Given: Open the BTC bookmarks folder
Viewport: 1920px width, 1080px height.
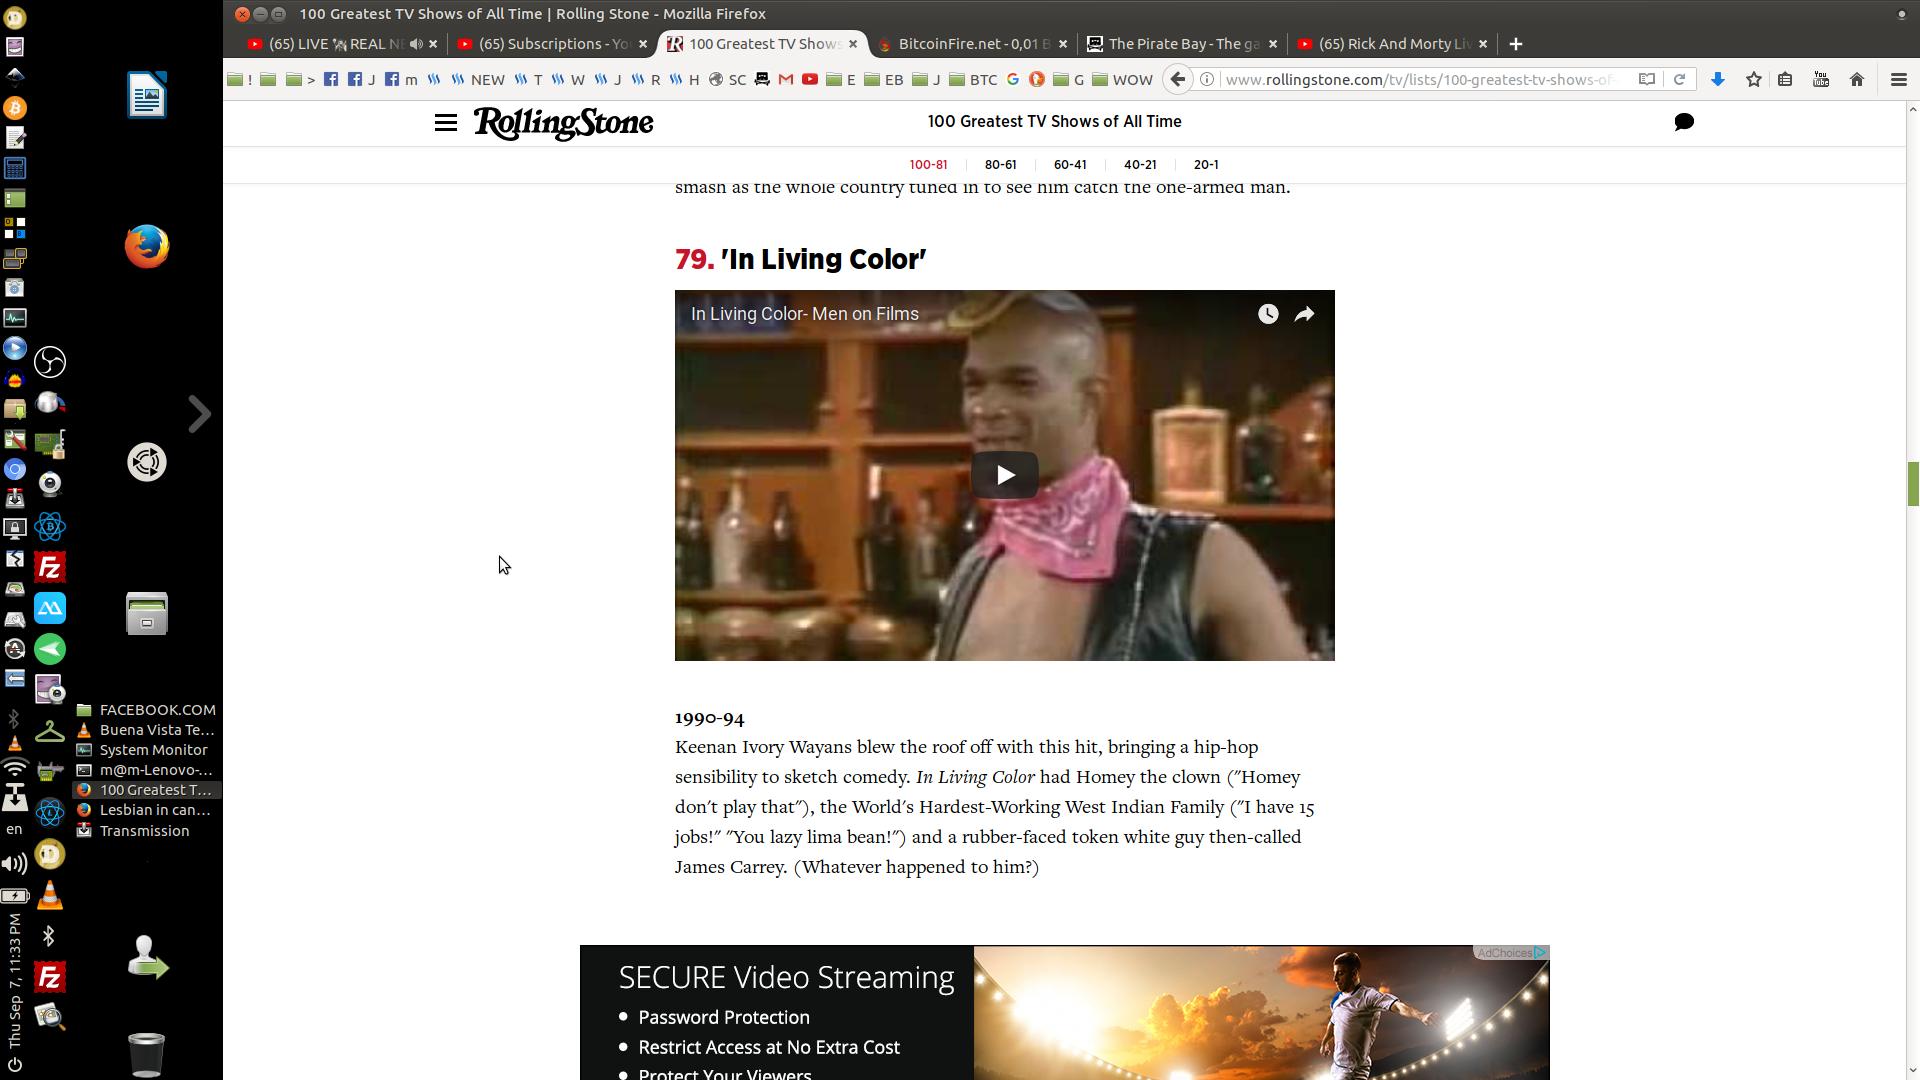Looking at the screenshot, I should (973, 80).
